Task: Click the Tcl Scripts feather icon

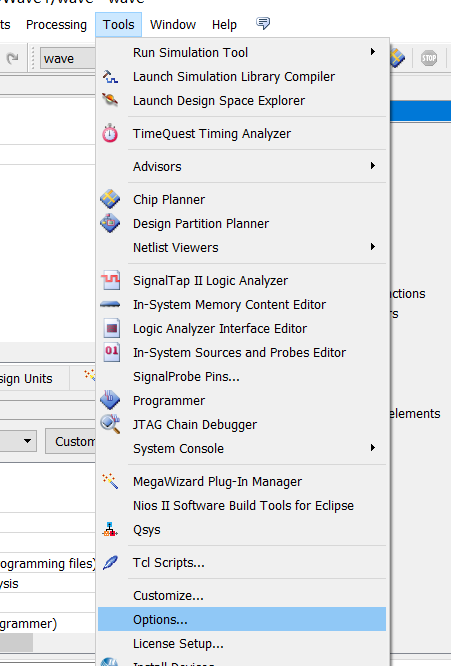Action: tap(110, 563)
